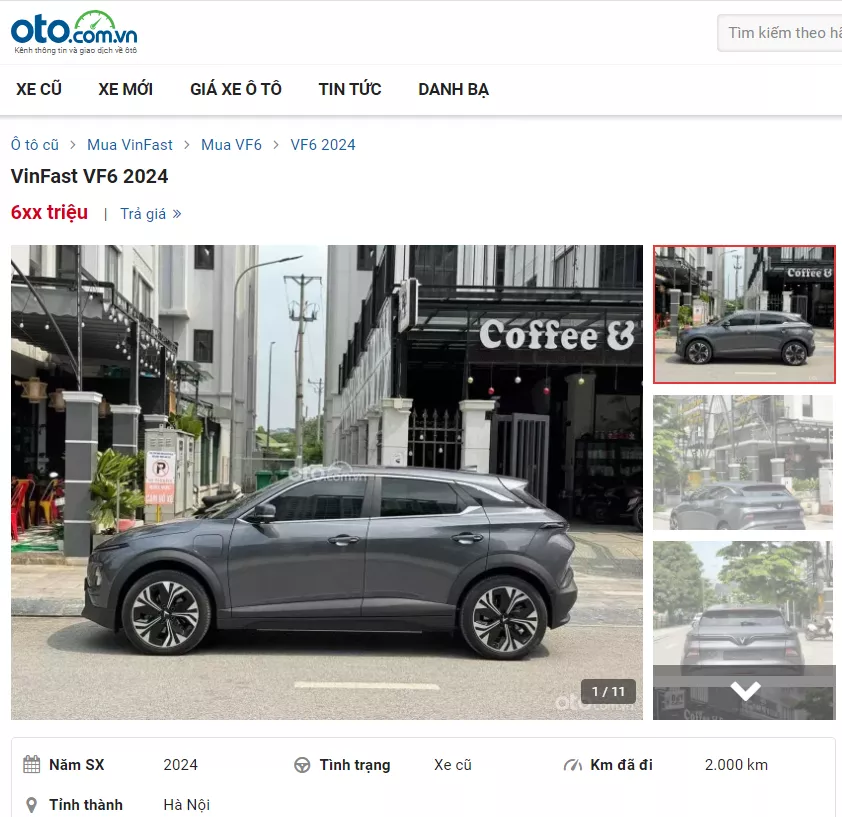
Task: Click the Ô tô cũ breadcrumb link
Action: click(x=35, y=145)
